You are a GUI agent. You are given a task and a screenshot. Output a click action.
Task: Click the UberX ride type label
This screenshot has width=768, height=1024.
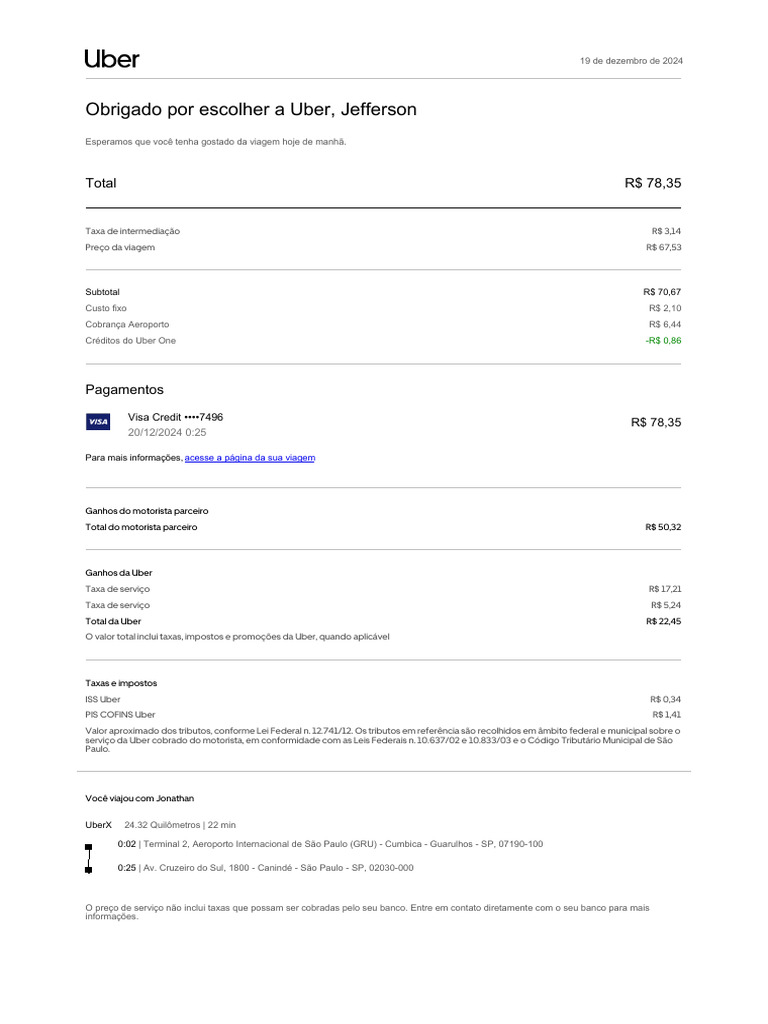pyautogui.click(x=99, y=825)
